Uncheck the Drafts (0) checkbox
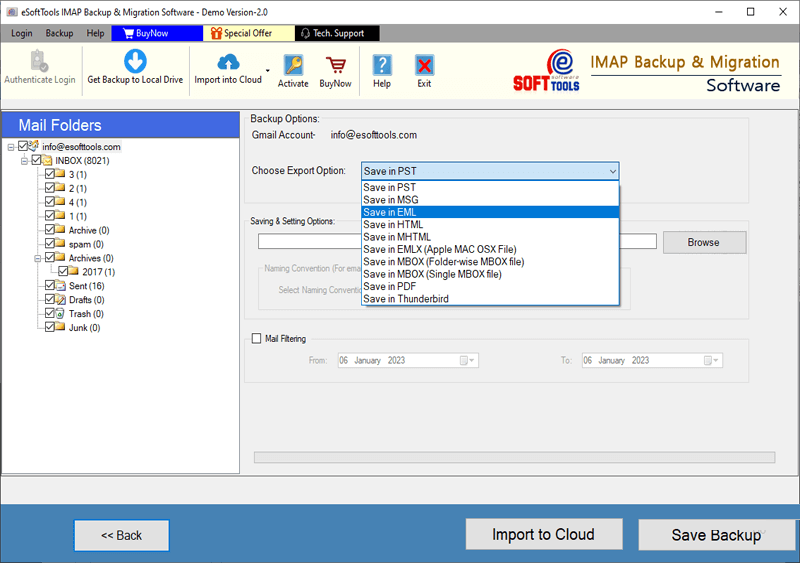Viewport: 800px width, 563px height. pyautogui.click(x=50, y=299)
